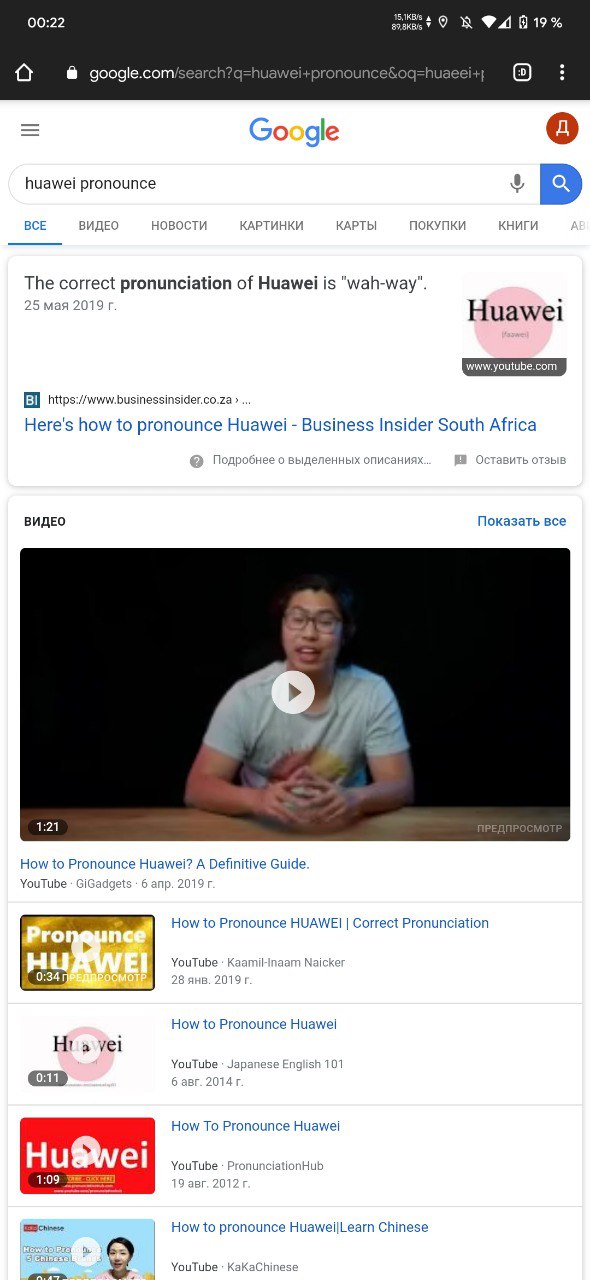This screenshot has height=1280, width=590.
Task: Switch to the ВИДЕО tab
Action: (x=99, y=226)
